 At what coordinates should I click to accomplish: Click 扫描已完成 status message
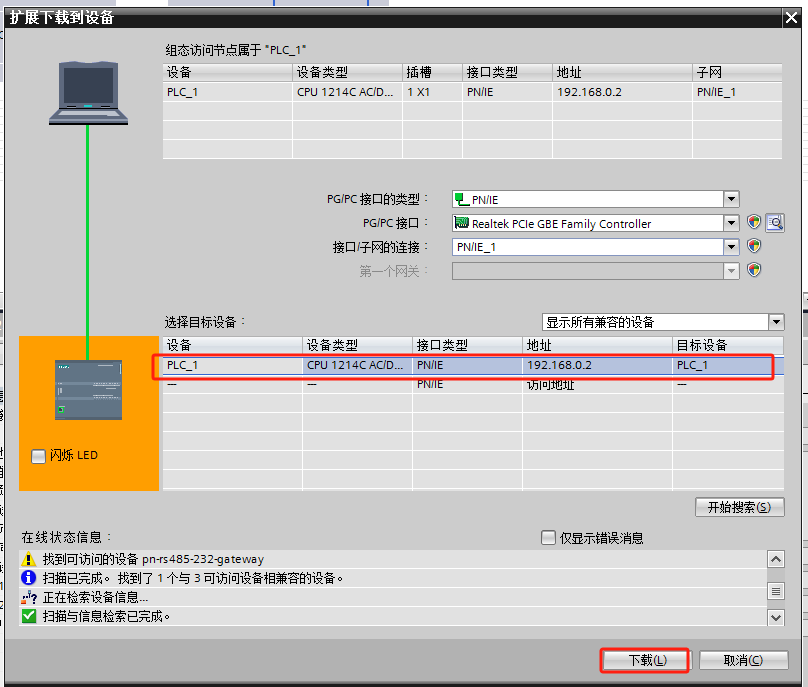[x=193, y=578]
